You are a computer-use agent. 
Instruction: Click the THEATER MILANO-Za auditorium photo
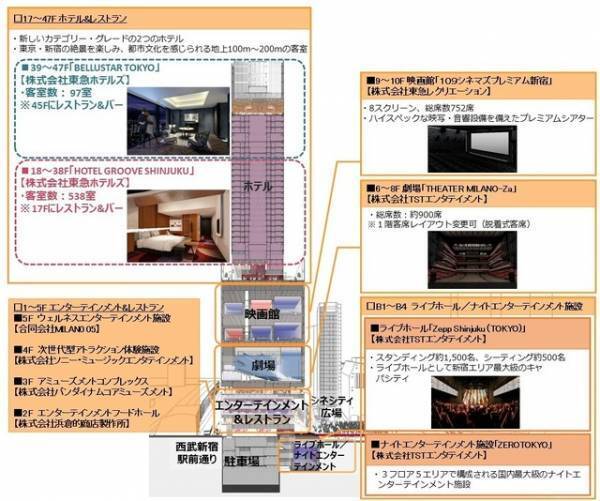click(x=472, y=259)
